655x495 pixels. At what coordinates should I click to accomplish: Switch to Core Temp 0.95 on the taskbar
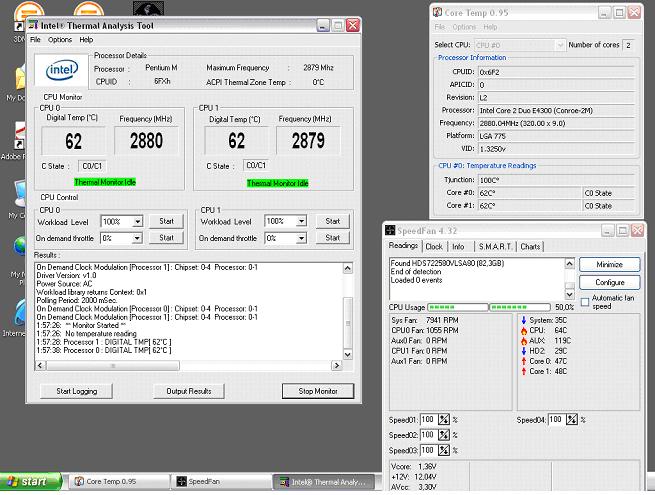119,482
